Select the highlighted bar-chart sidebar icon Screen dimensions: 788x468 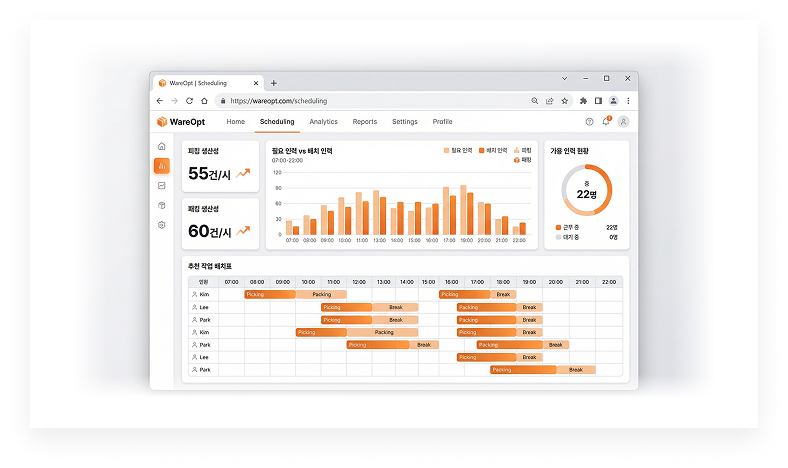pyautogui.click(x=161, y=166)
